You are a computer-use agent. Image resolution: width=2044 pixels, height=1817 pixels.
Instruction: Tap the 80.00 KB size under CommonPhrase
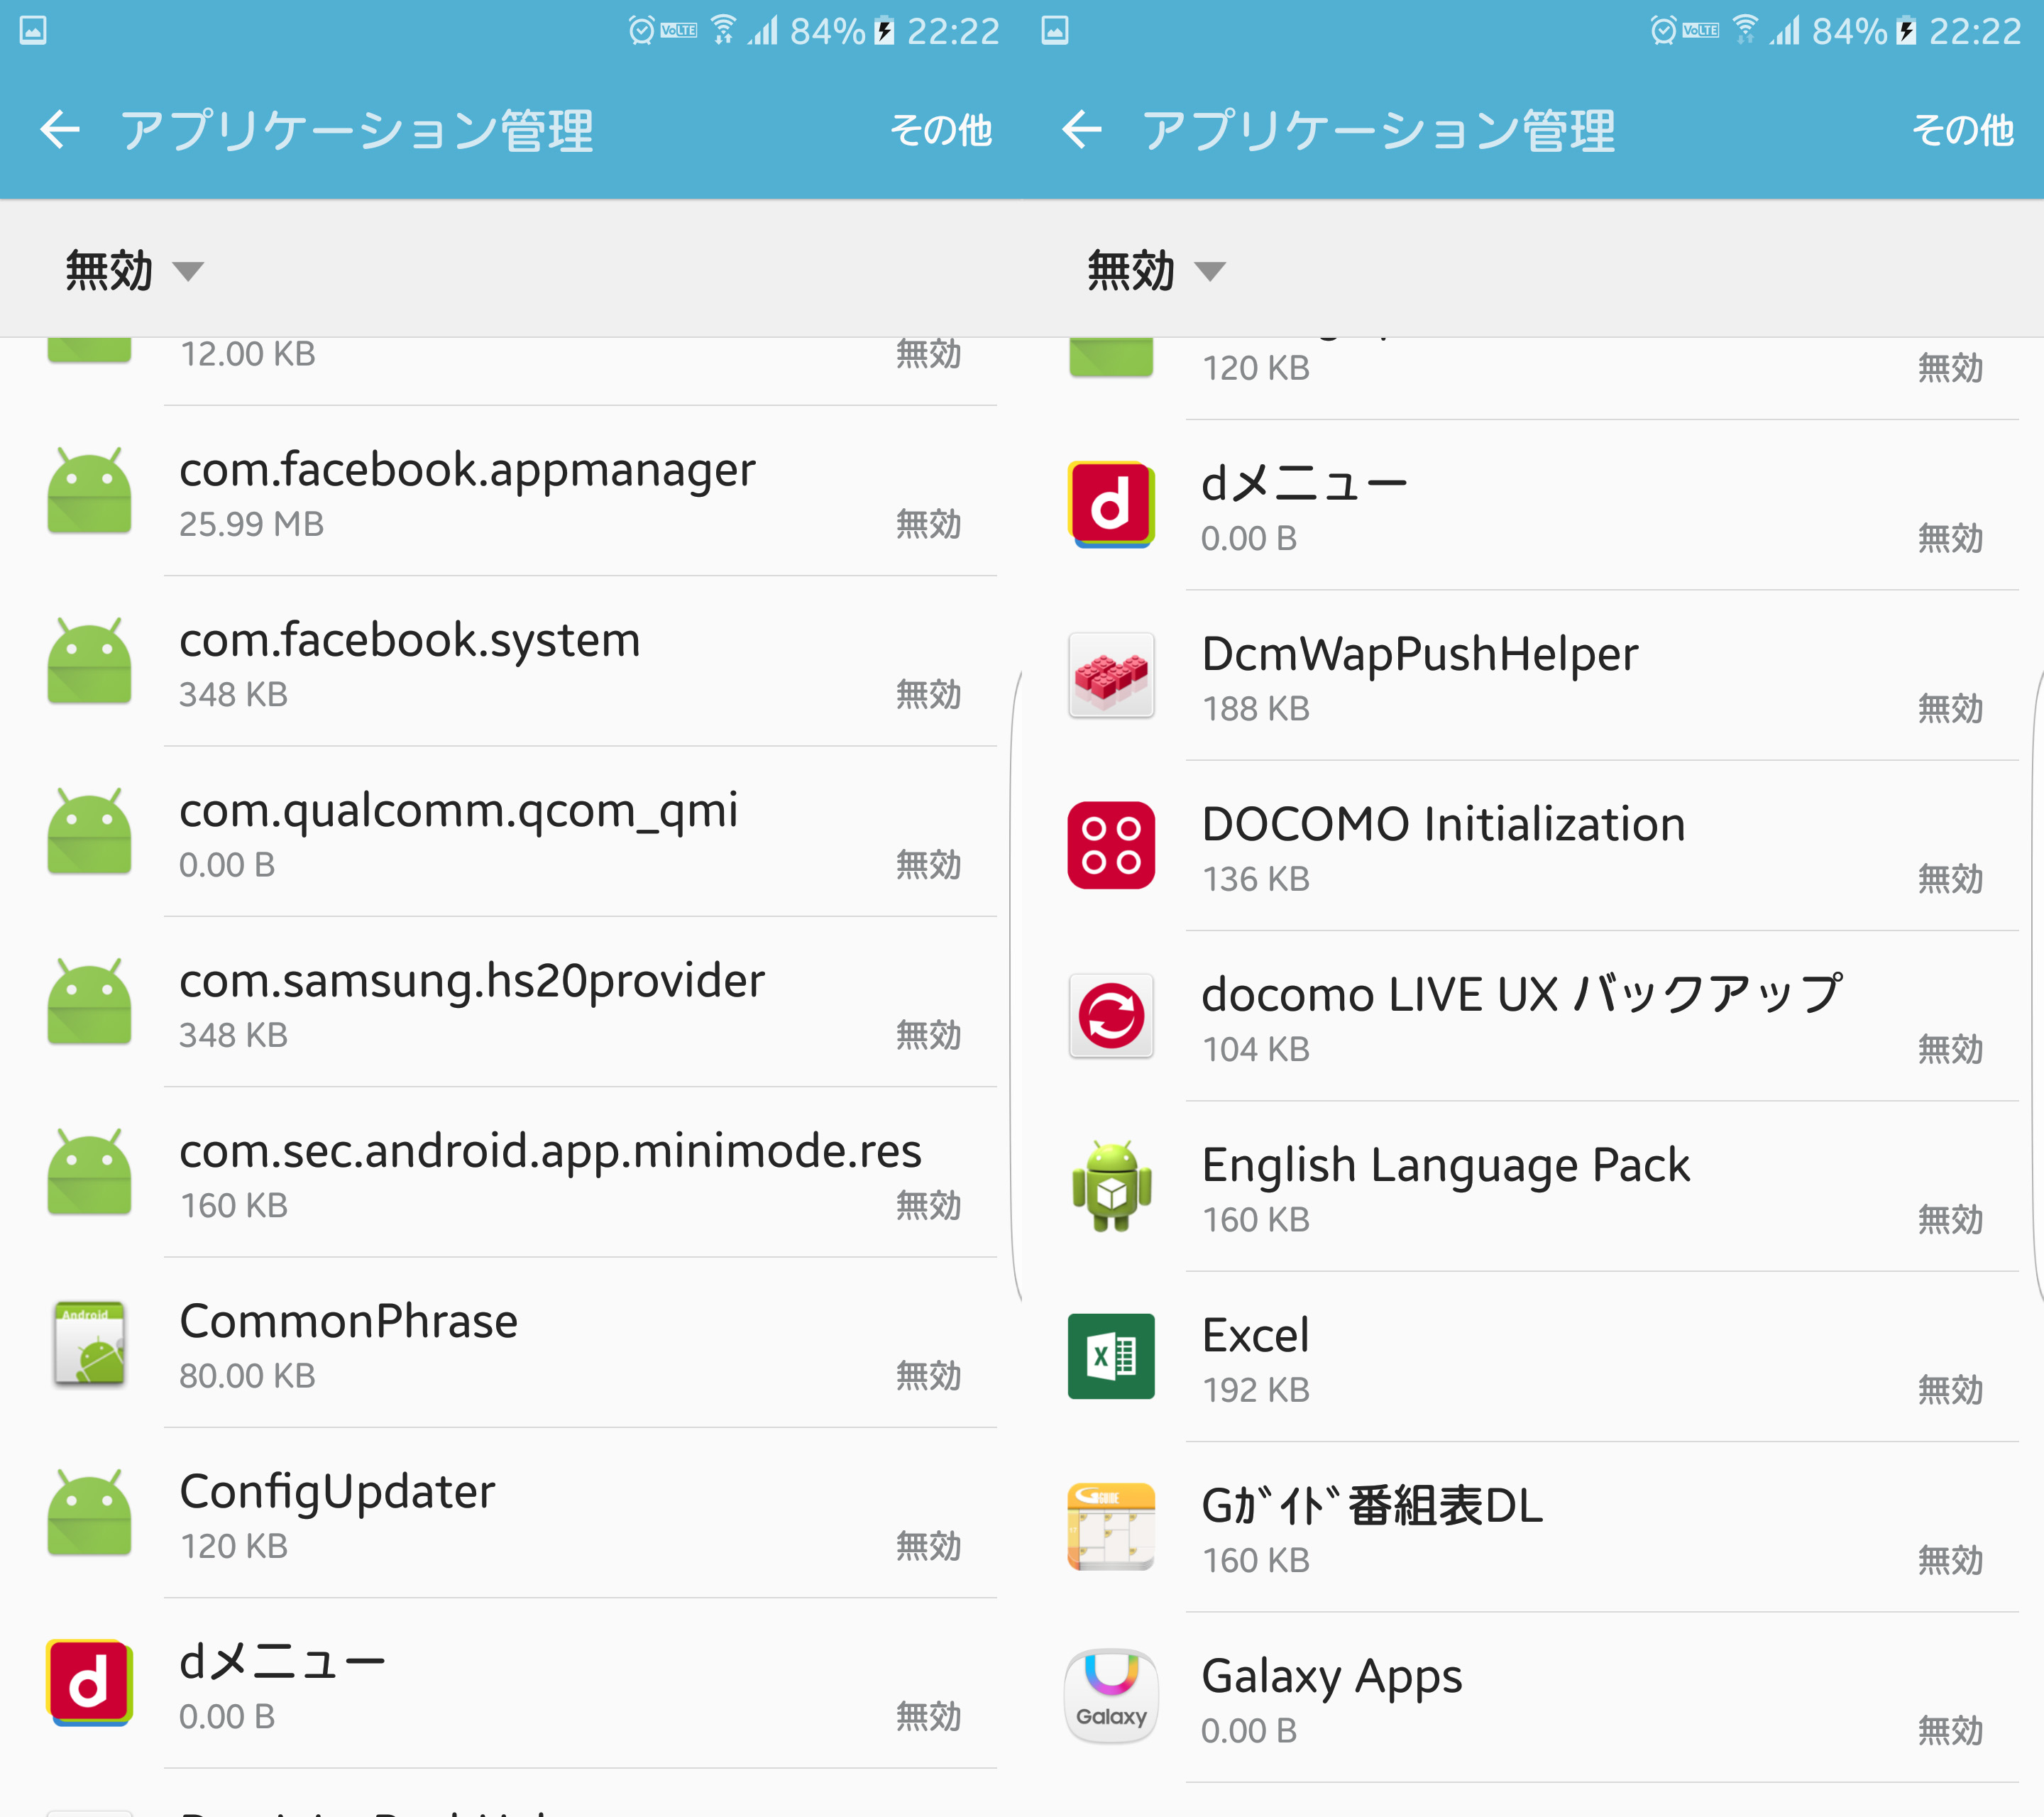click(x=247, y=1376)
